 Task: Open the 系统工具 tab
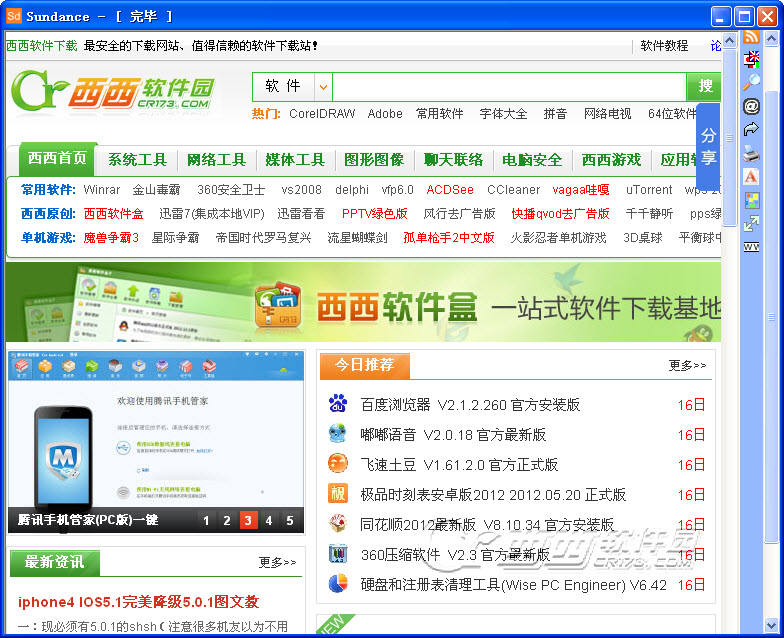coord(138,160)
